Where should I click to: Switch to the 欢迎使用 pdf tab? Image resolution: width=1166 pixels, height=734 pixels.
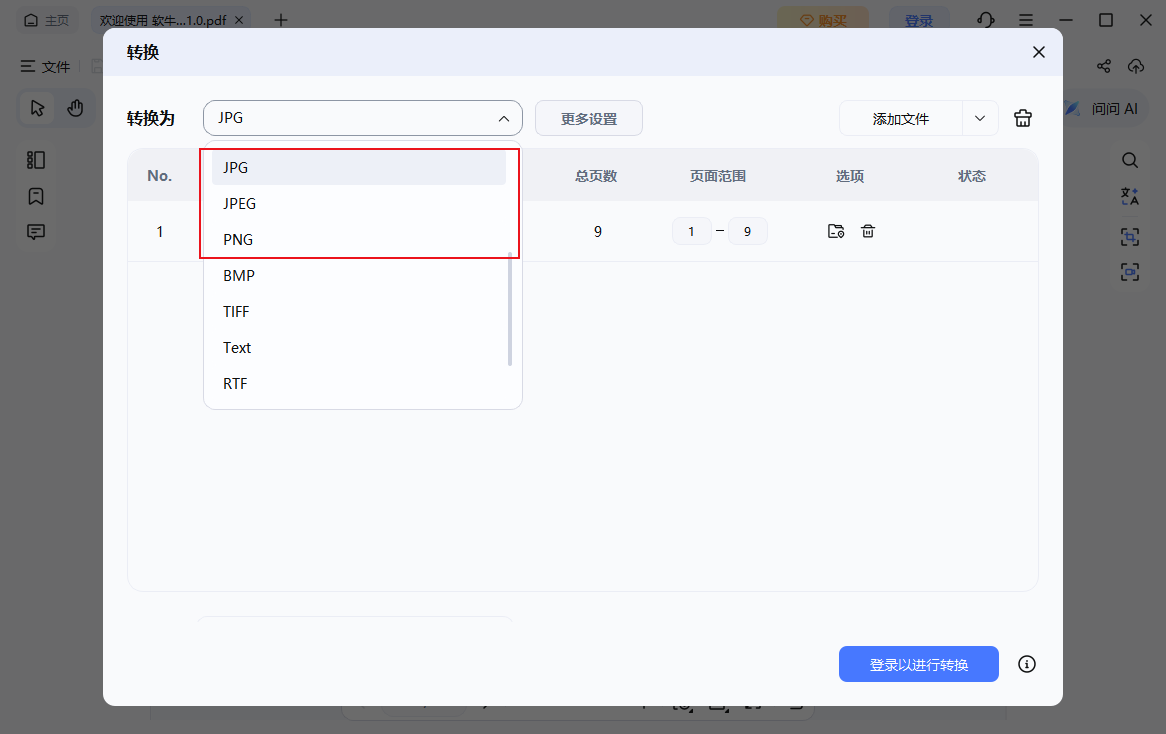(162, 20)
